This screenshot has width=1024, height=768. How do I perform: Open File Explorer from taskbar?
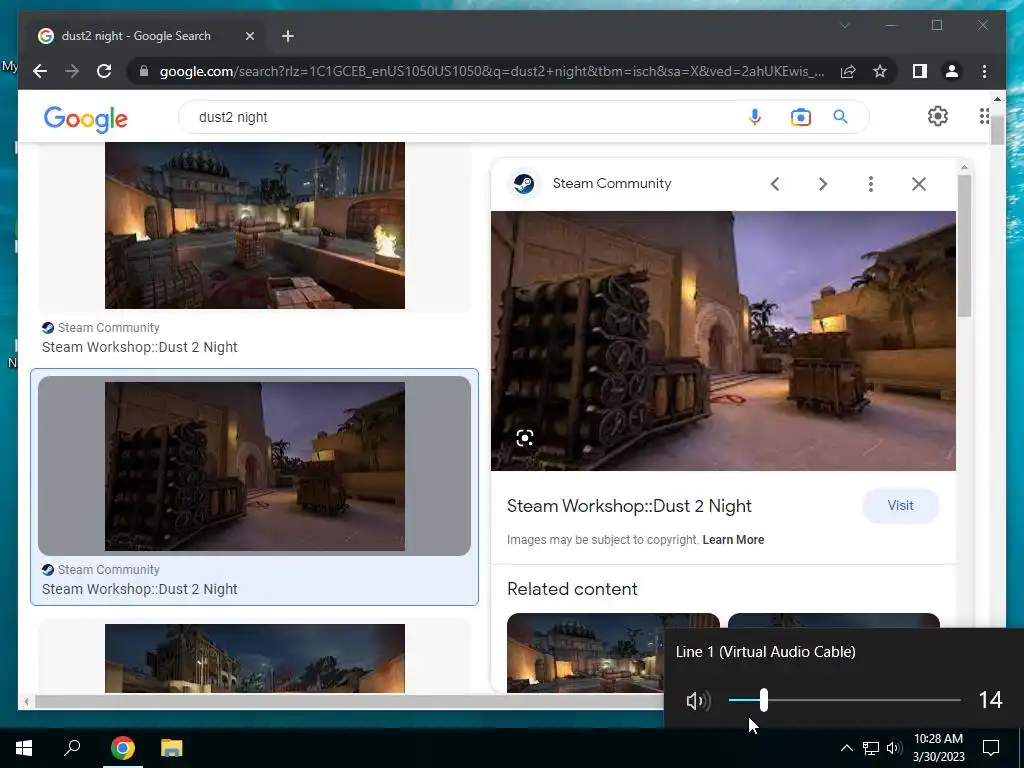[x=172, y=748]
